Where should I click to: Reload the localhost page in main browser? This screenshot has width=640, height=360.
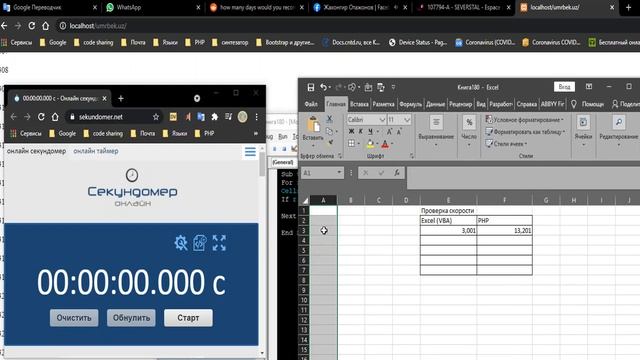tap(31, 26)
